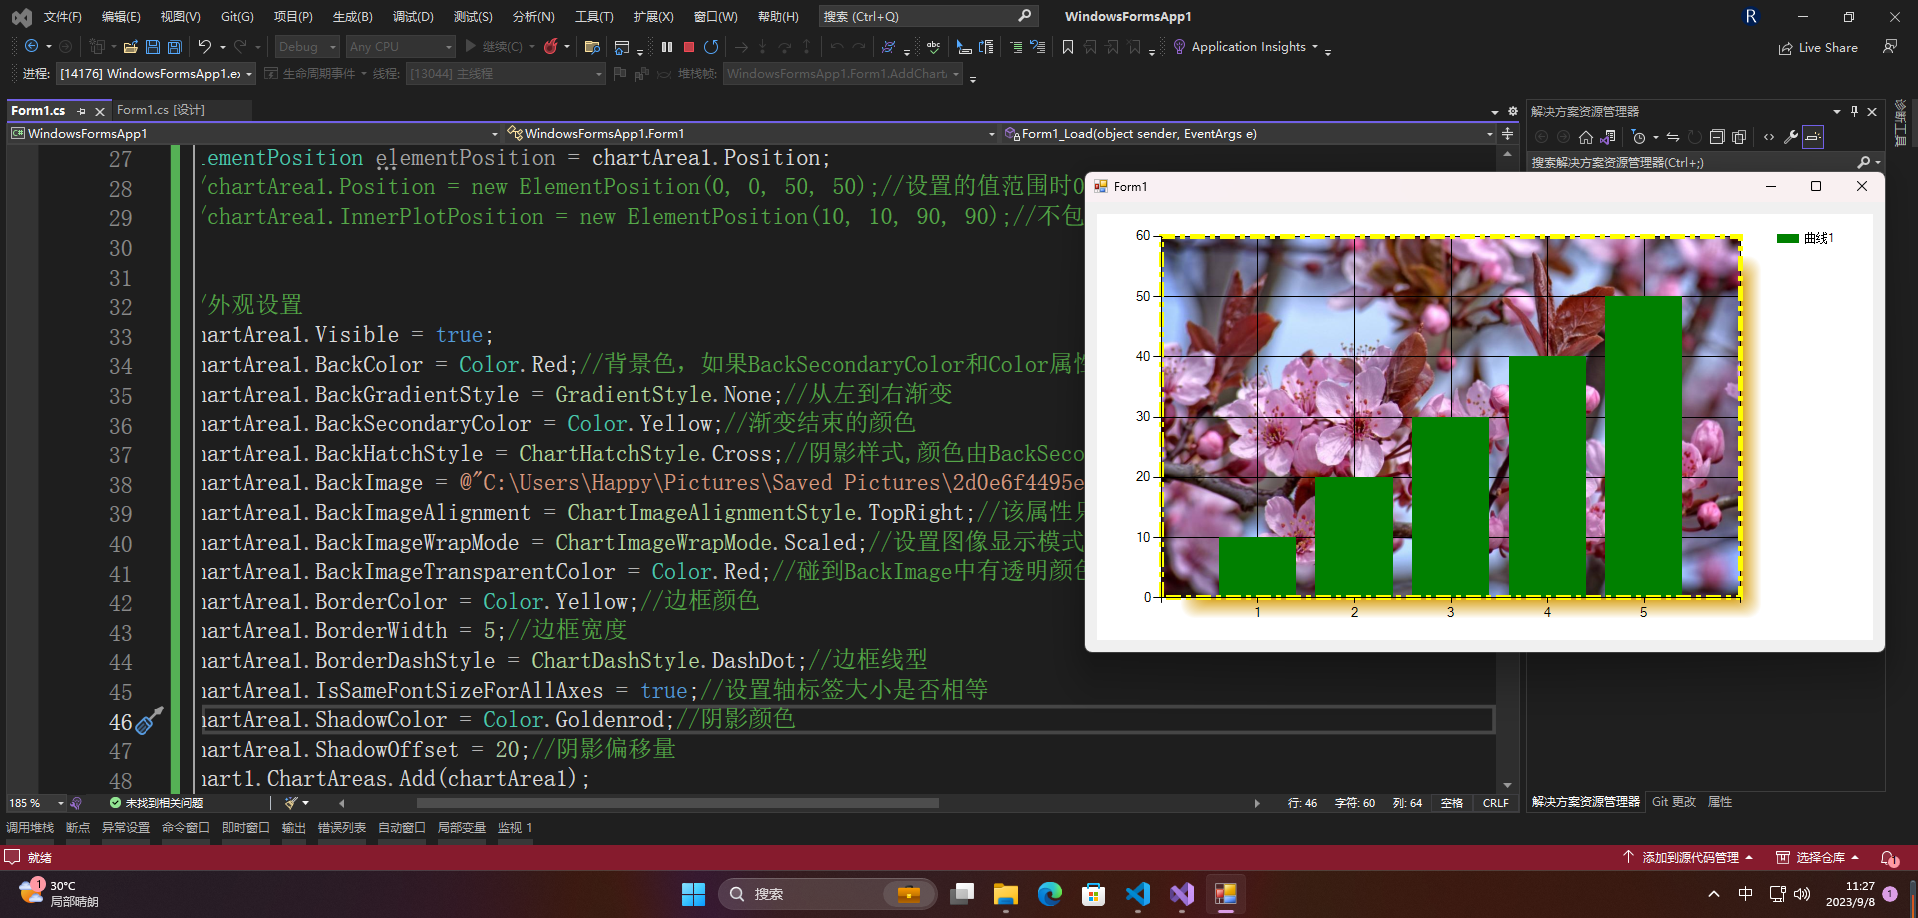
Task: Pause execution with the Break All icon
Action: pyautogui.click(x=667, y=47)
